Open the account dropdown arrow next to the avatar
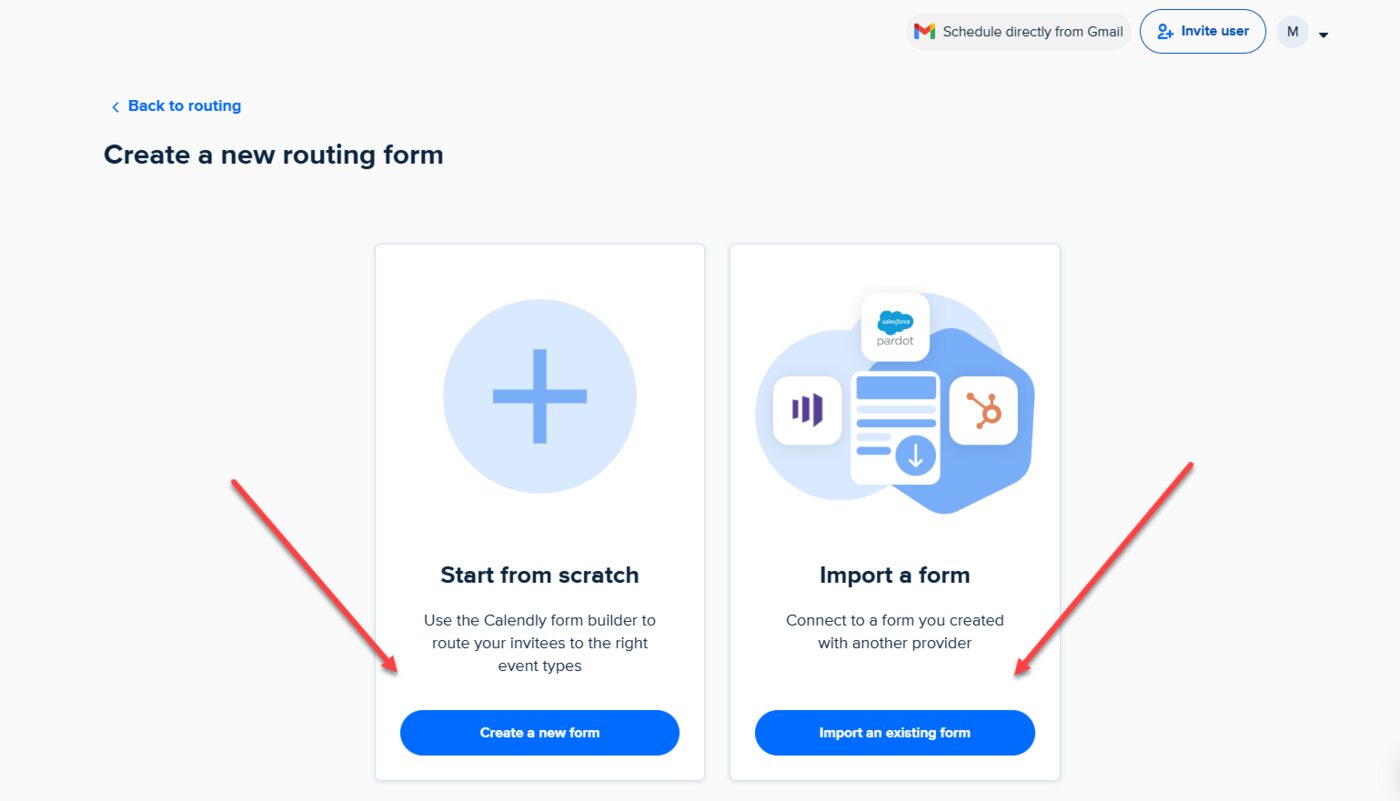1400x801 pixels. click(1323, 34)
